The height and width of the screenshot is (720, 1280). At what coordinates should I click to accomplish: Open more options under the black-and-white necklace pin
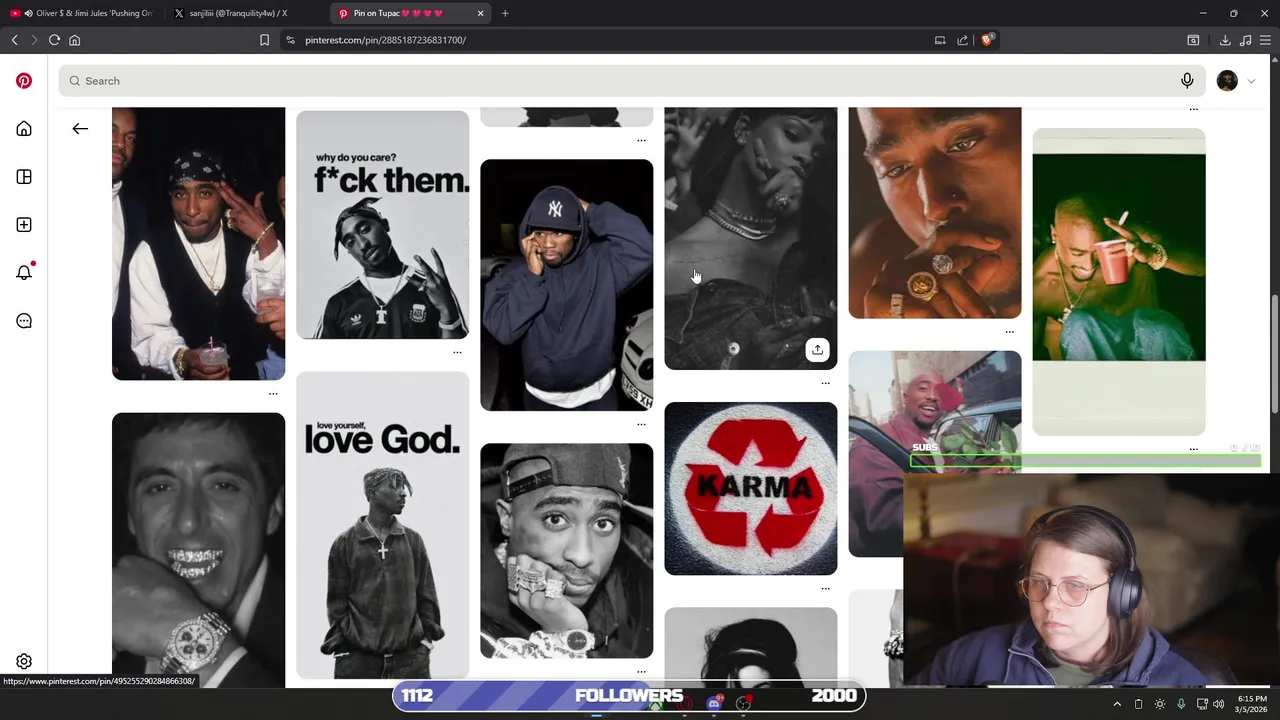click(825, 383)
